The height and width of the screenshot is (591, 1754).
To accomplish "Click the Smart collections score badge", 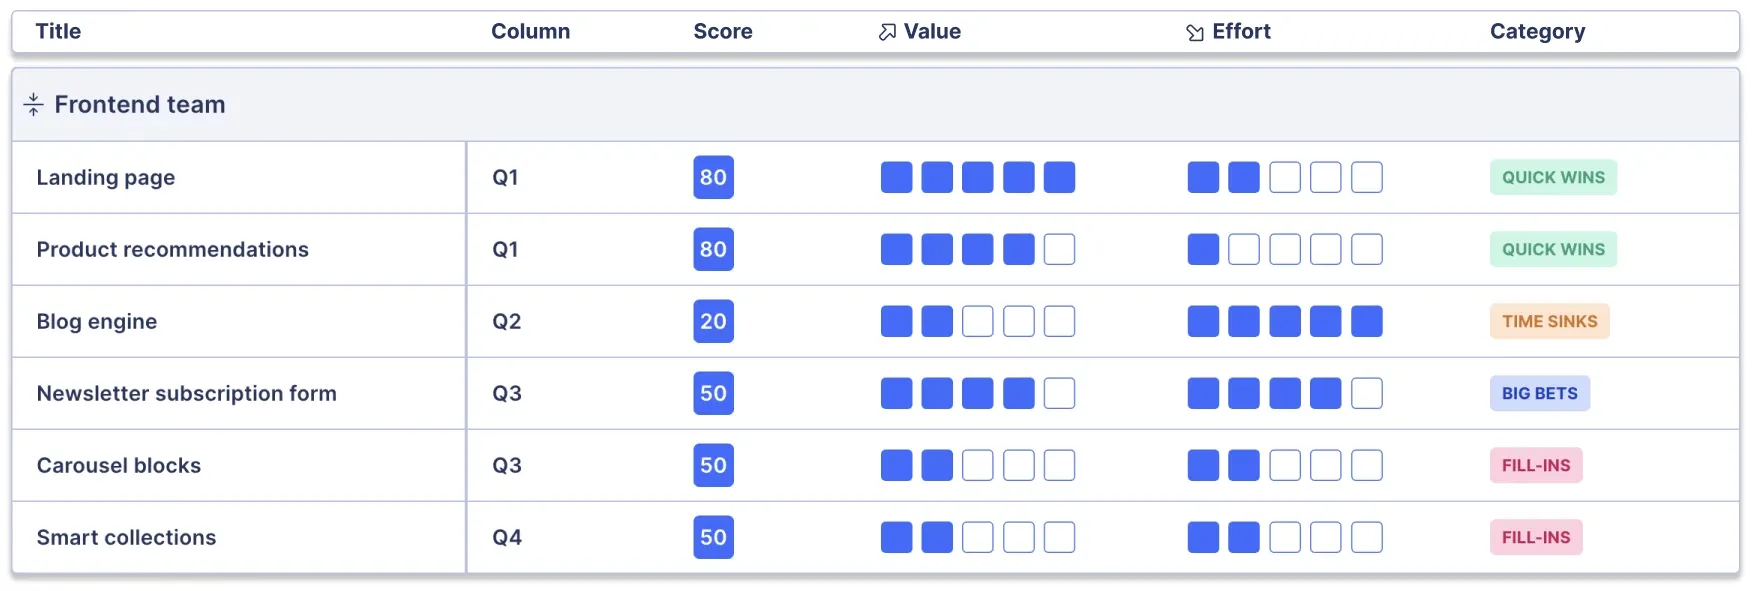I will 713,537.
